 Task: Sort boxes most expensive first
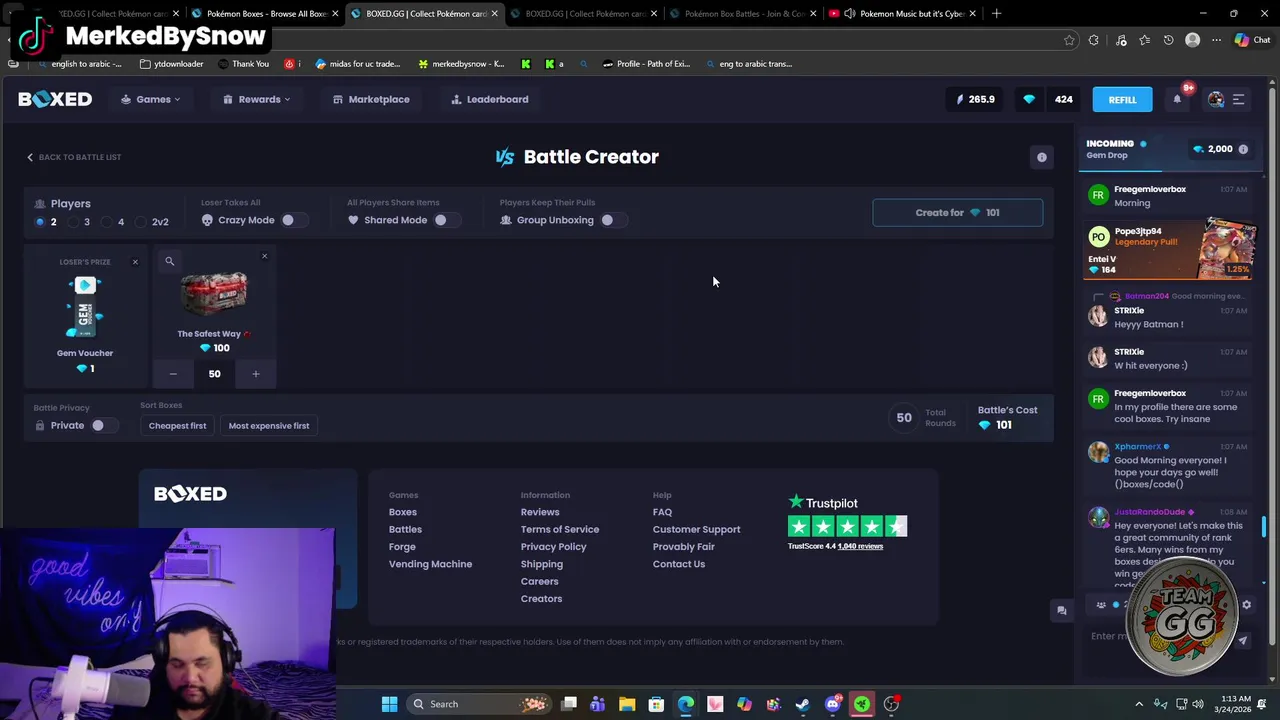click(269, 426)
